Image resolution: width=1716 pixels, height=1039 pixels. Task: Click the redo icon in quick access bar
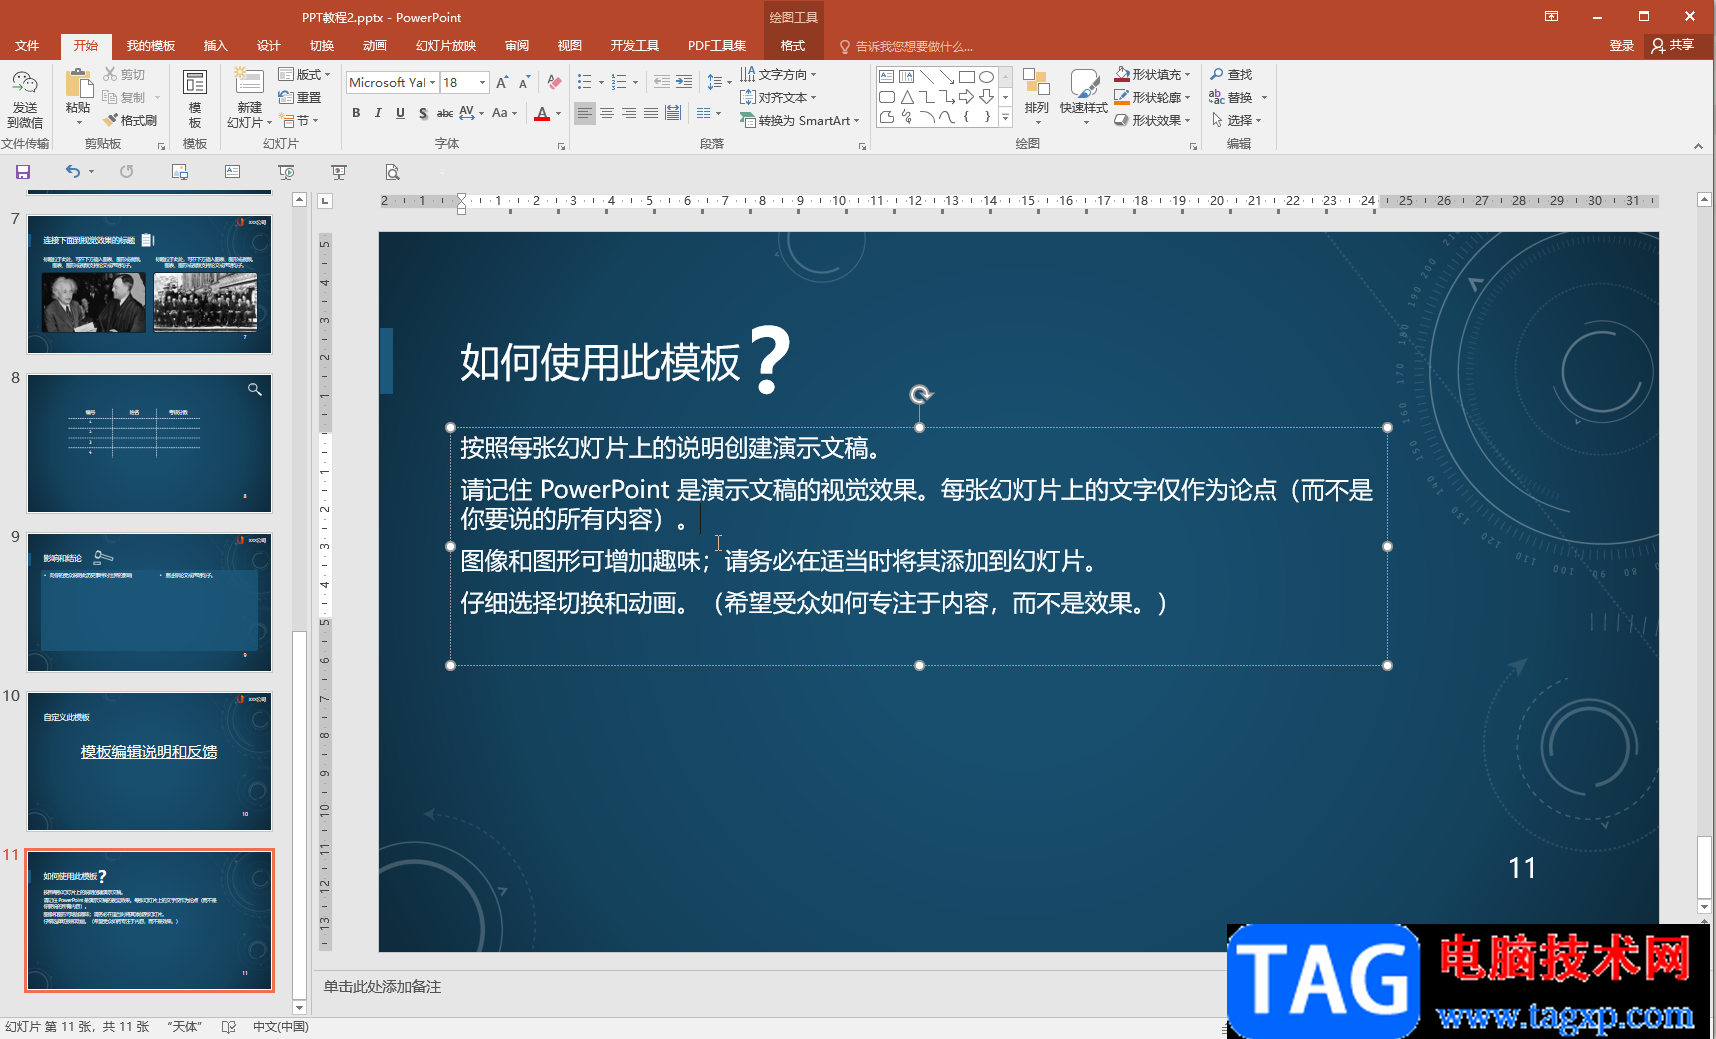click(126, 172)
